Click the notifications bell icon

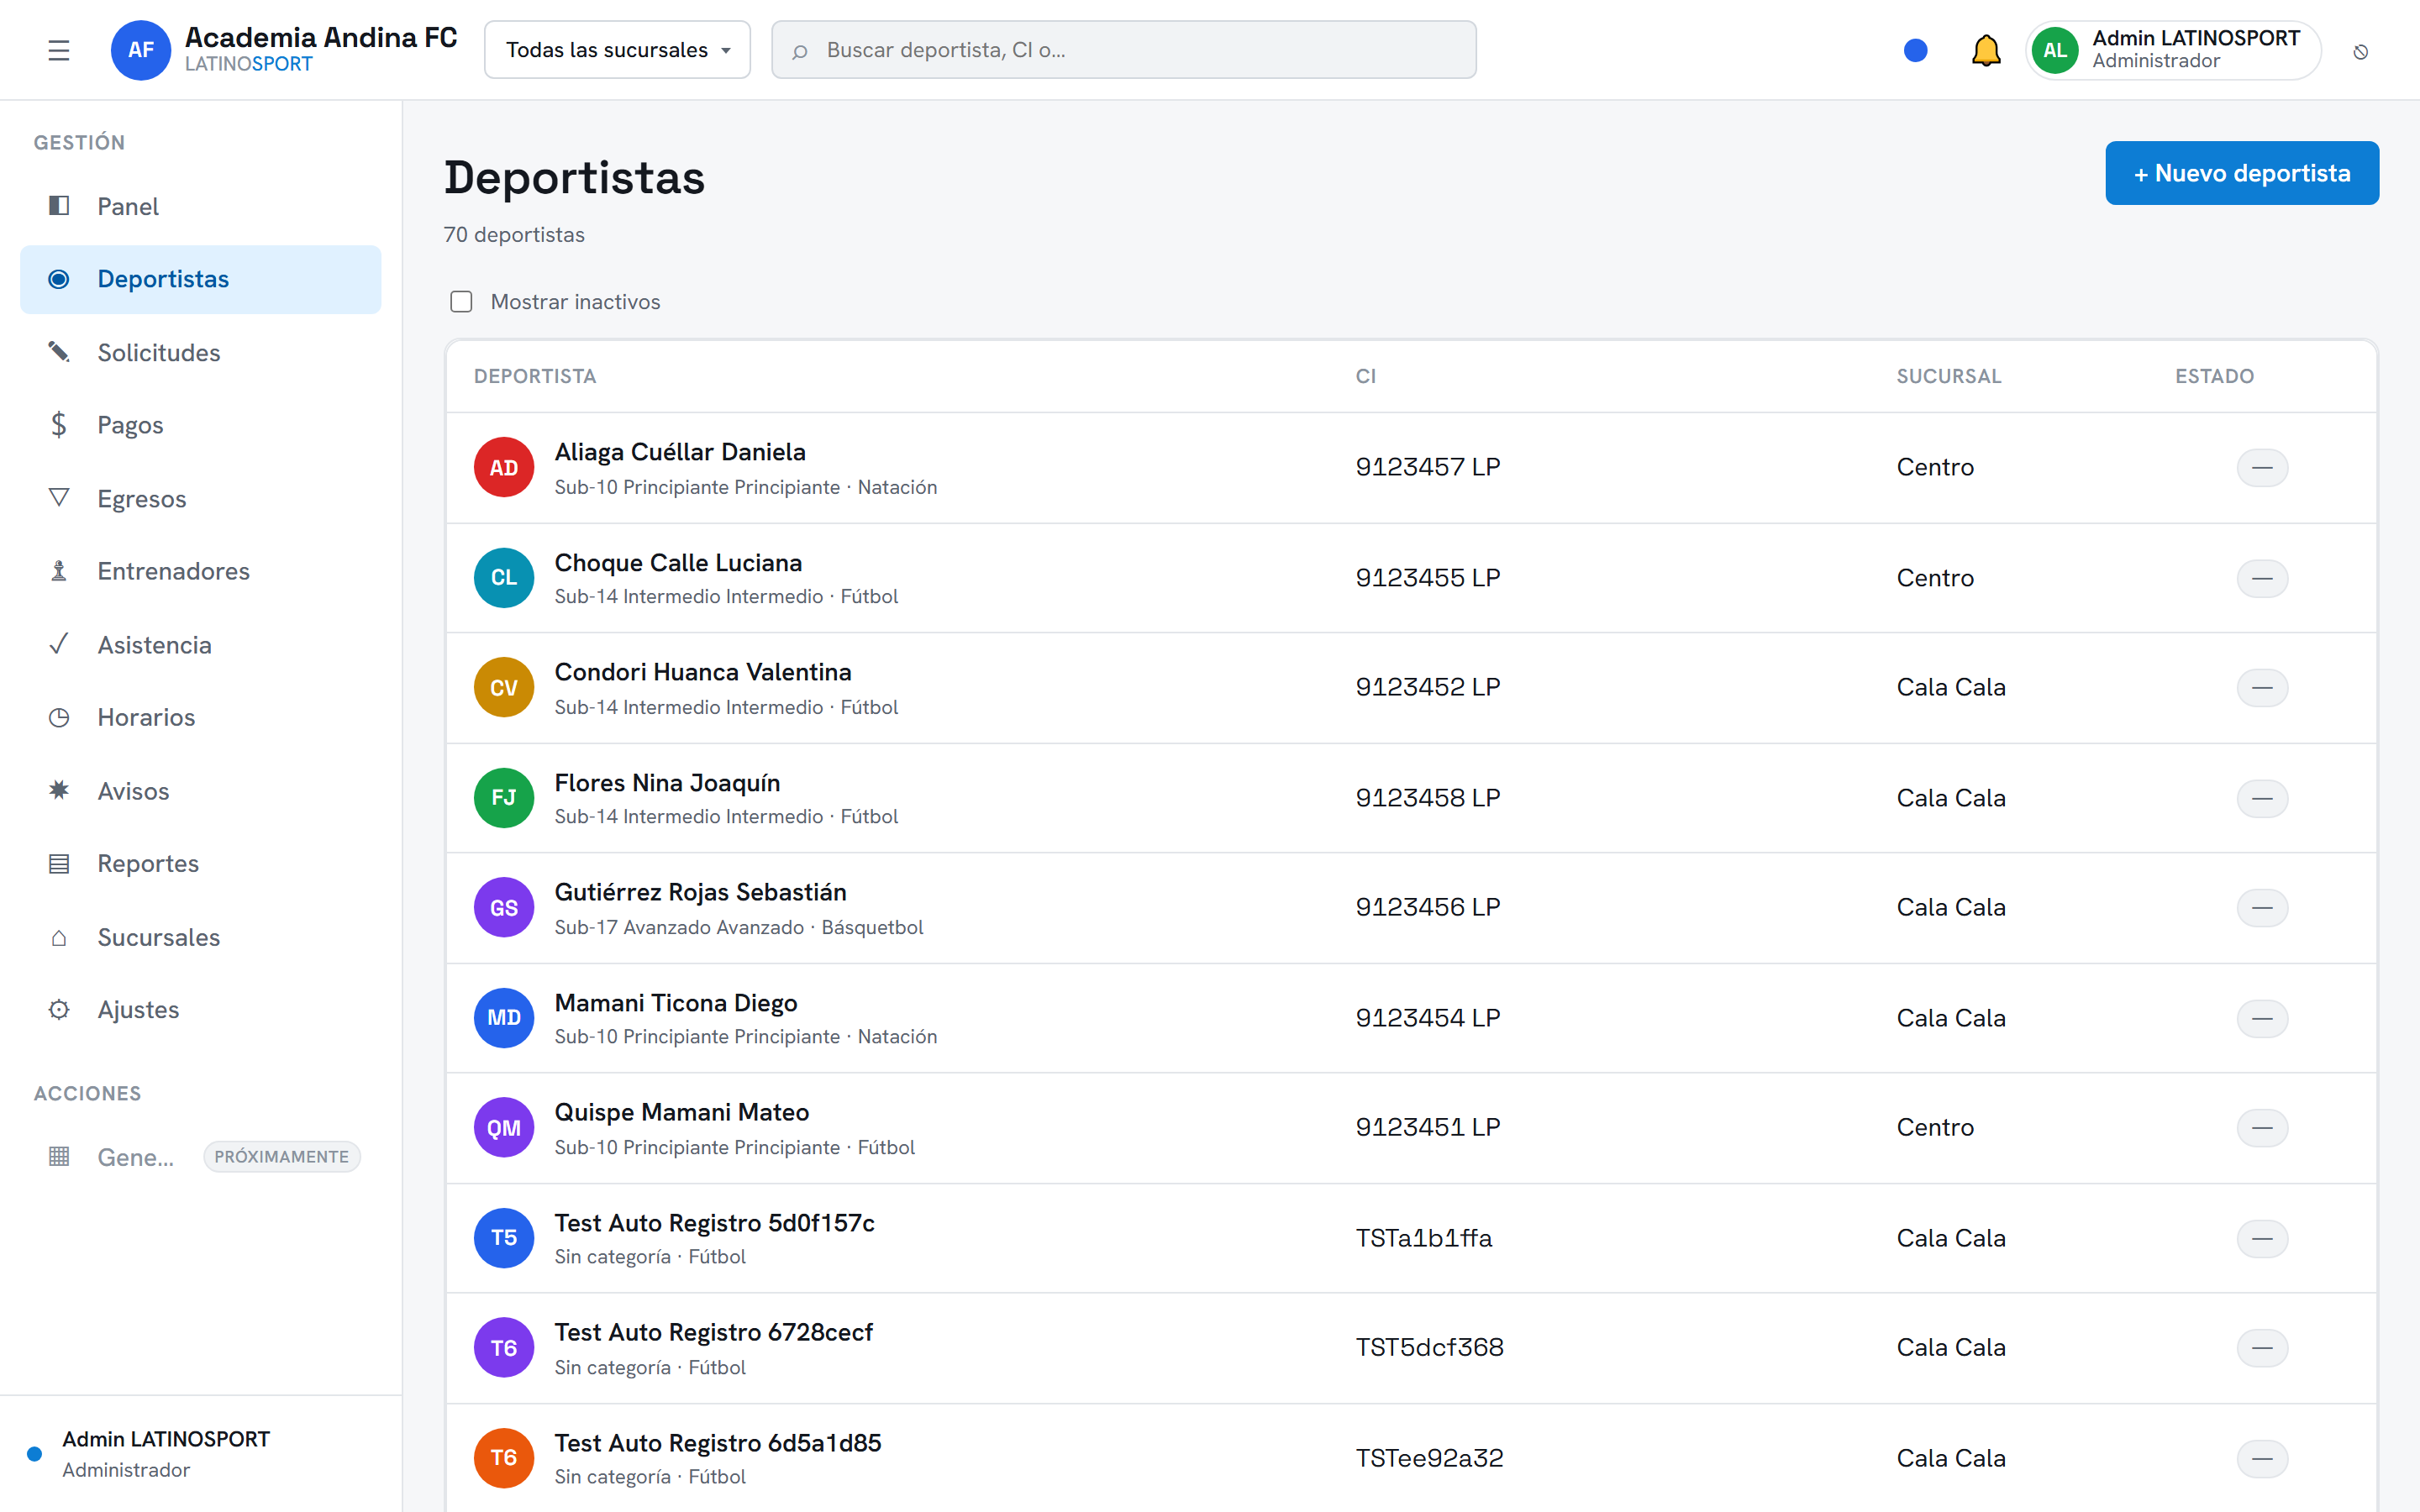click(x=1985, y=50)
